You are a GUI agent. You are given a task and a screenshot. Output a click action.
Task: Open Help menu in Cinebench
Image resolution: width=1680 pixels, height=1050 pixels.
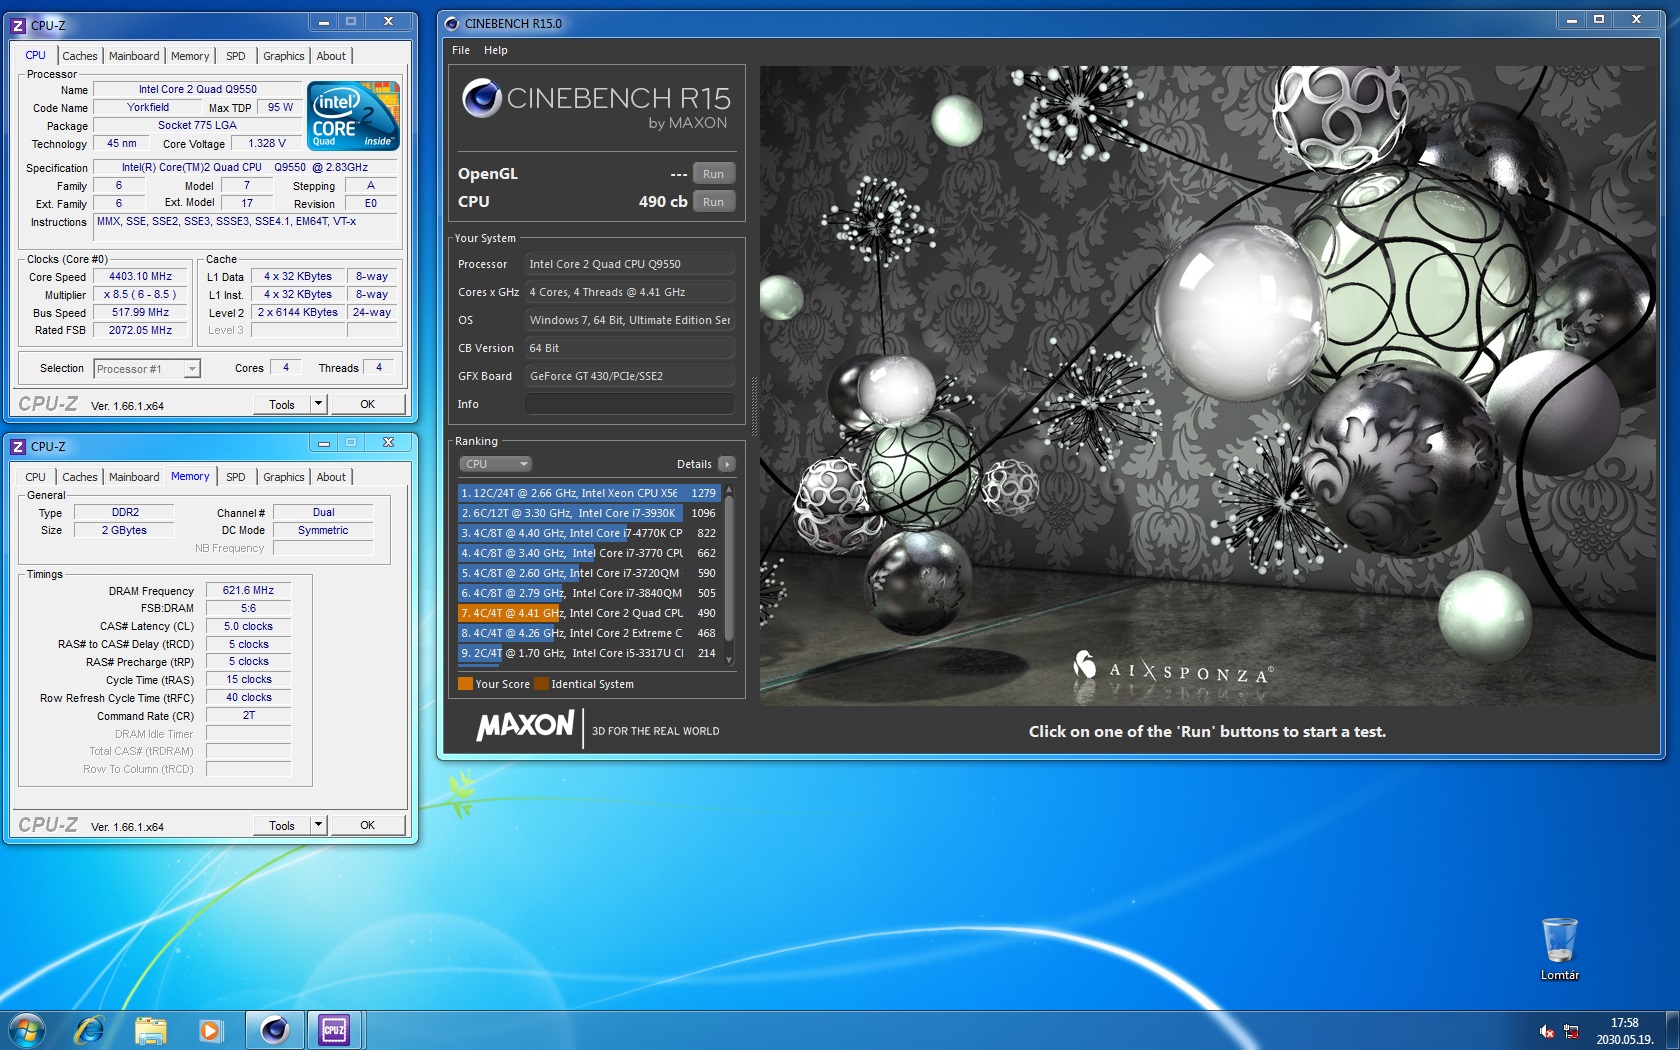tap(496, 50)
